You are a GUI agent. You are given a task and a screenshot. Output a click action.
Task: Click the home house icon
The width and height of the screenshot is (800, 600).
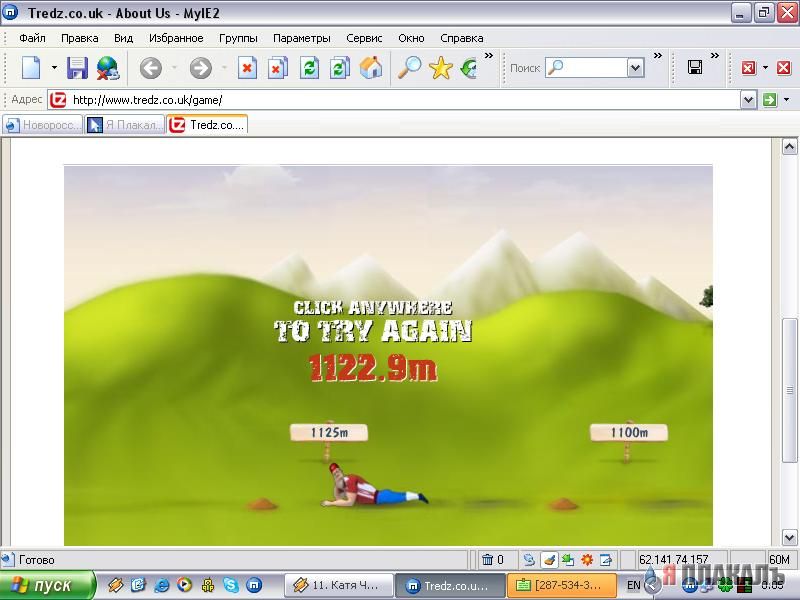[x=371, y=68]
